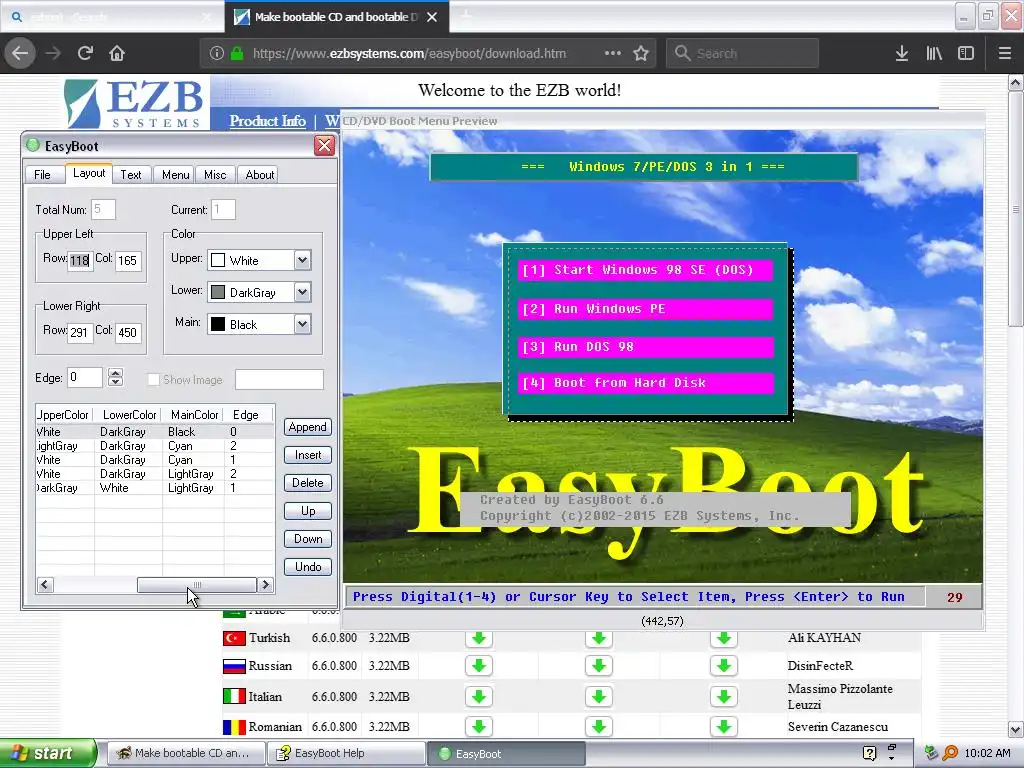Open the Product Info link
The image size is (1024, 768).
point(267,121)
